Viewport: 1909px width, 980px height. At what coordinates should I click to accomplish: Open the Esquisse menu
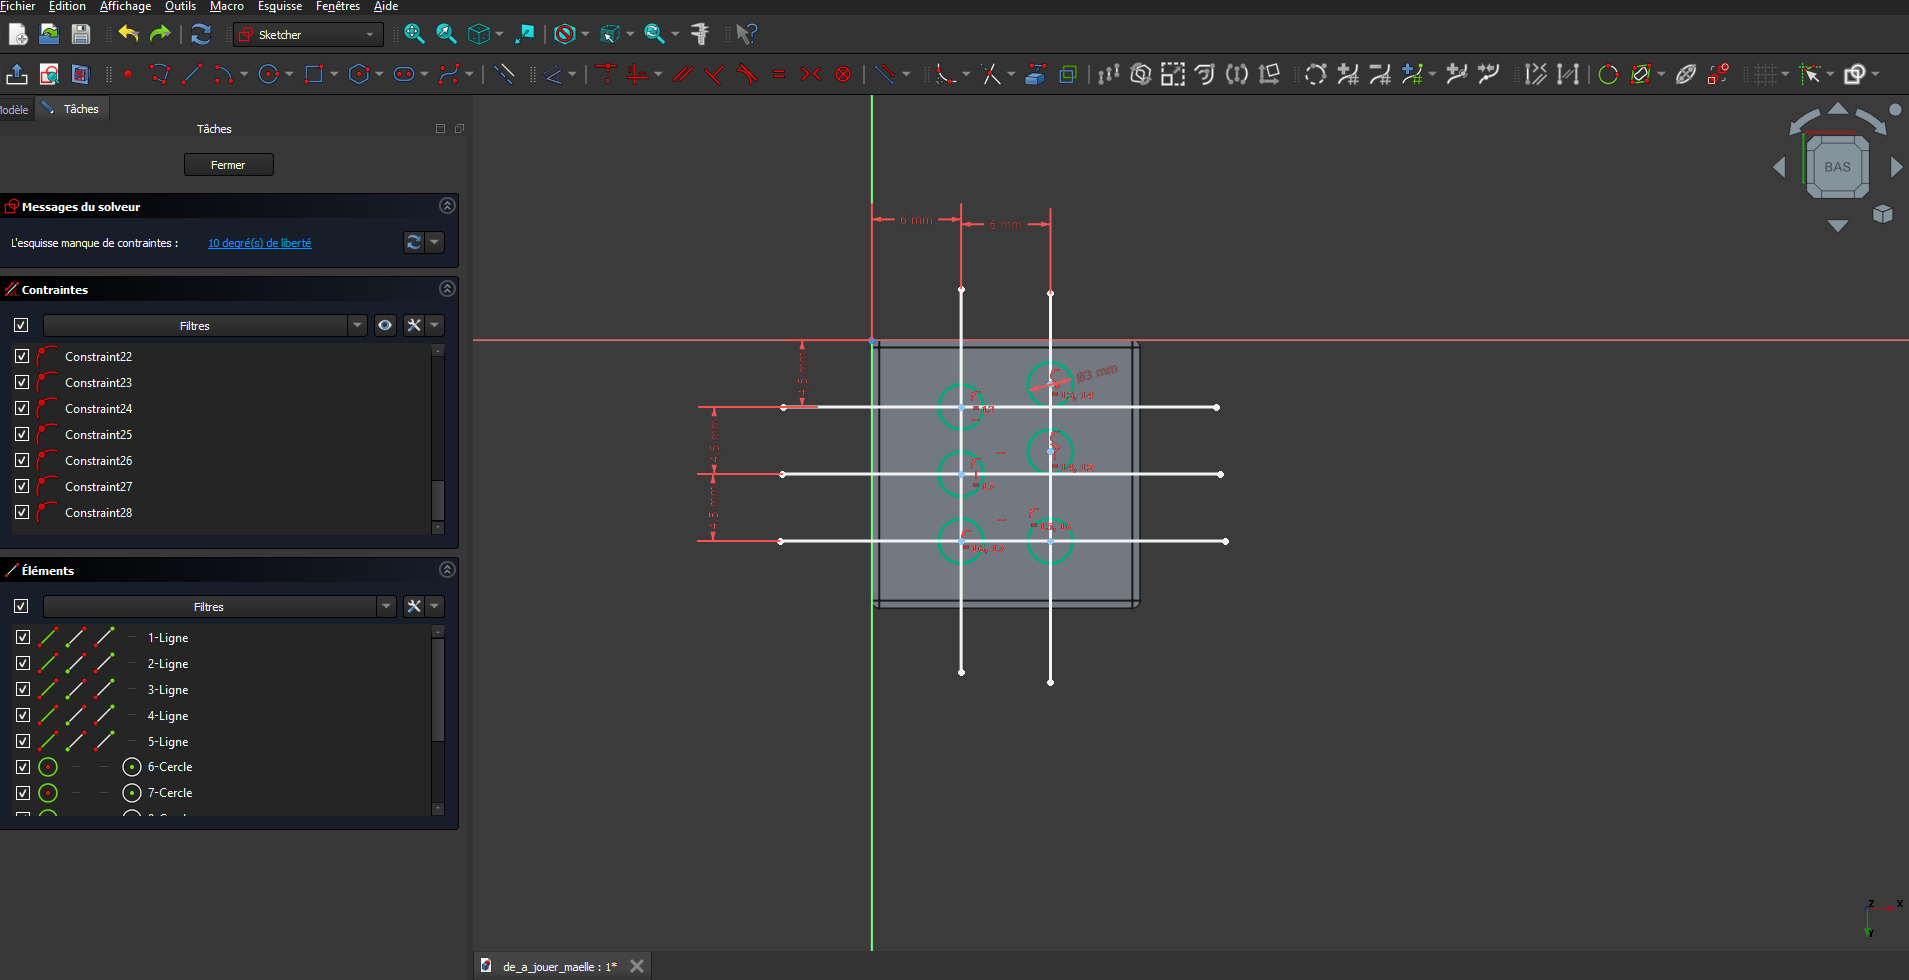pos(279,6)
